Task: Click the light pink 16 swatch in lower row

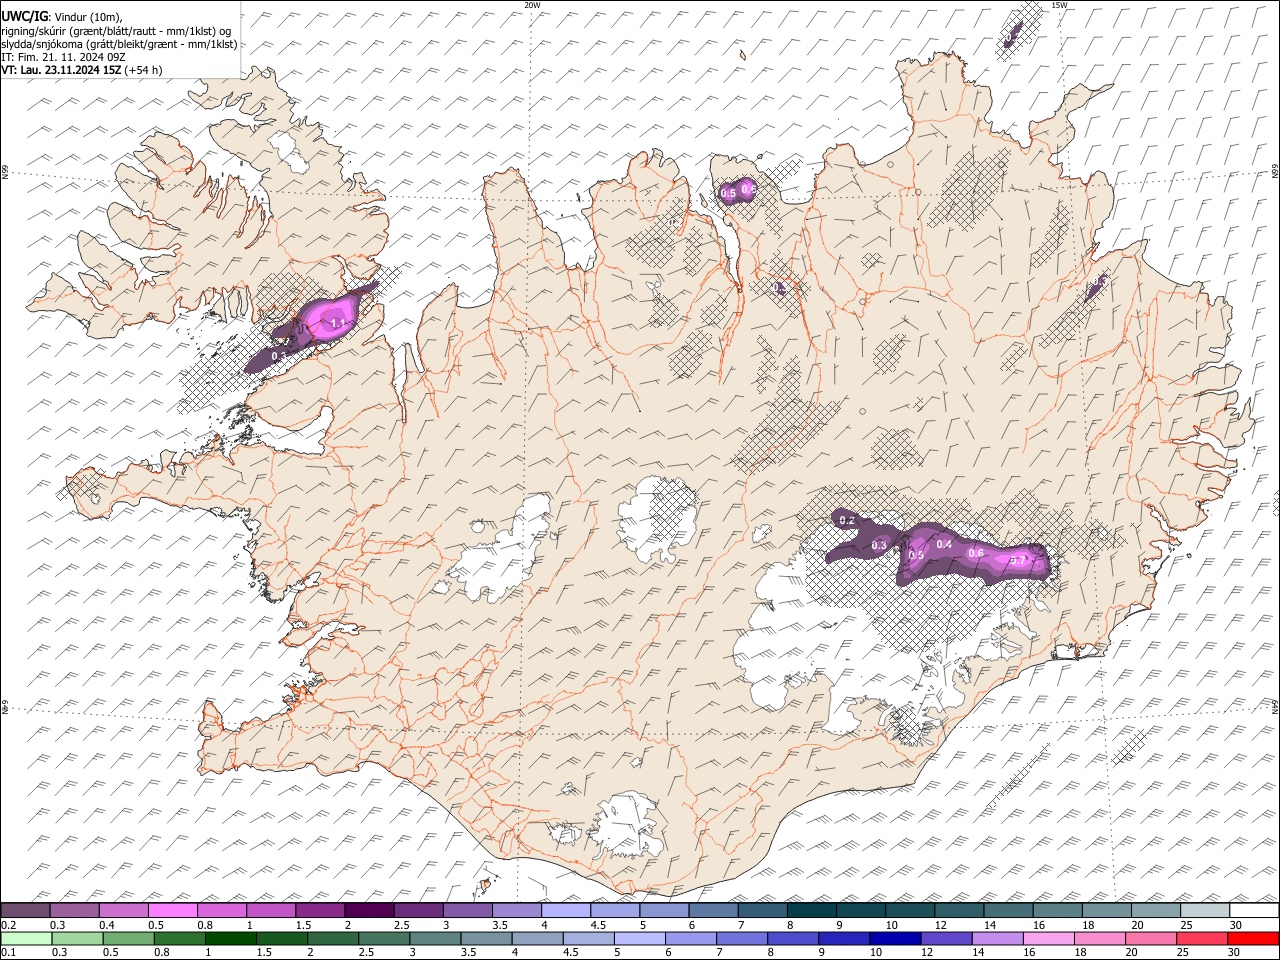Action: click(x=1049, y=938)
